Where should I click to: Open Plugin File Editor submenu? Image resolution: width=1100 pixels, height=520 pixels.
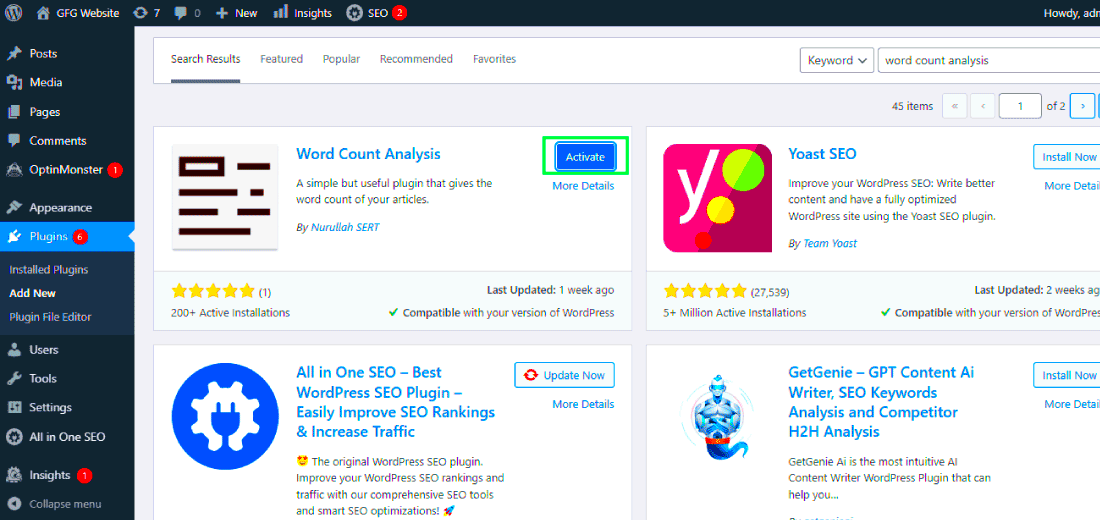pyautogui.click(x=51, y=316)
